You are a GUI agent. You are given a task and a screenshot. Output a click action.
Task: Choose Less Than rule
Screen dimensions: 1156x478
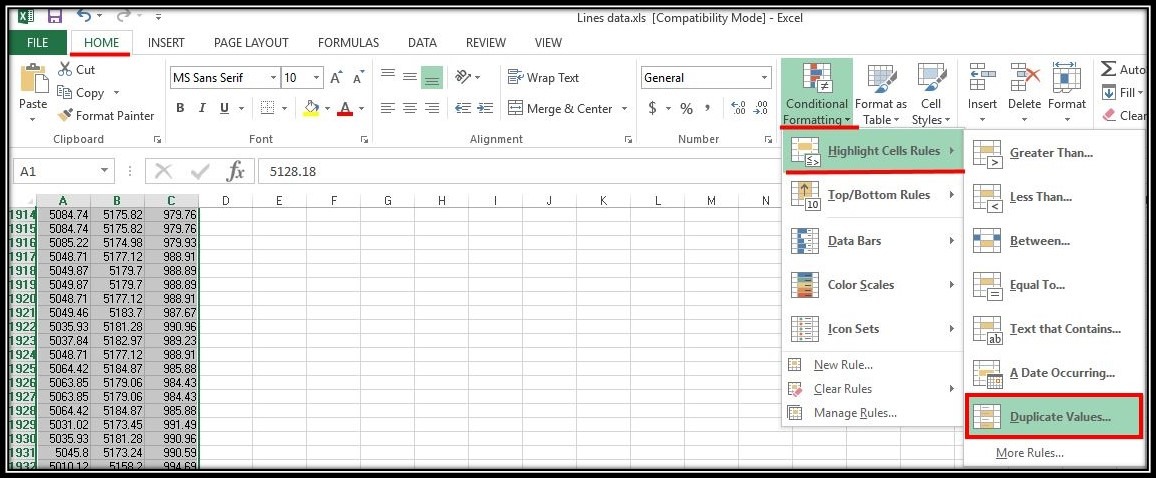(x=1054, y=197)
